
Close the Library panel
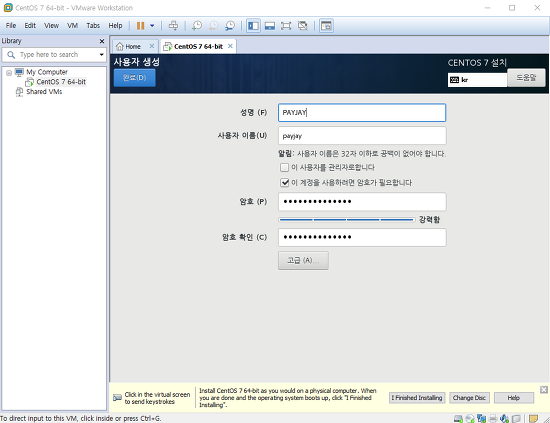[102, 41]
